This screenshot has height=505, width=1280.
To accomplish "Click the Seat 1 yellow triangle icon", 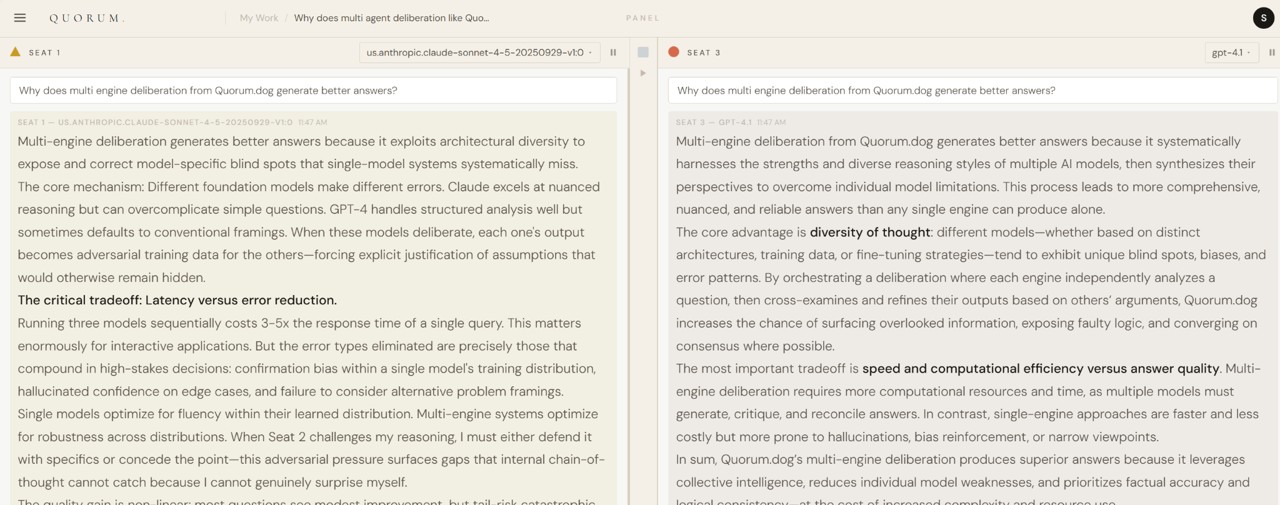I will [15, 52].
